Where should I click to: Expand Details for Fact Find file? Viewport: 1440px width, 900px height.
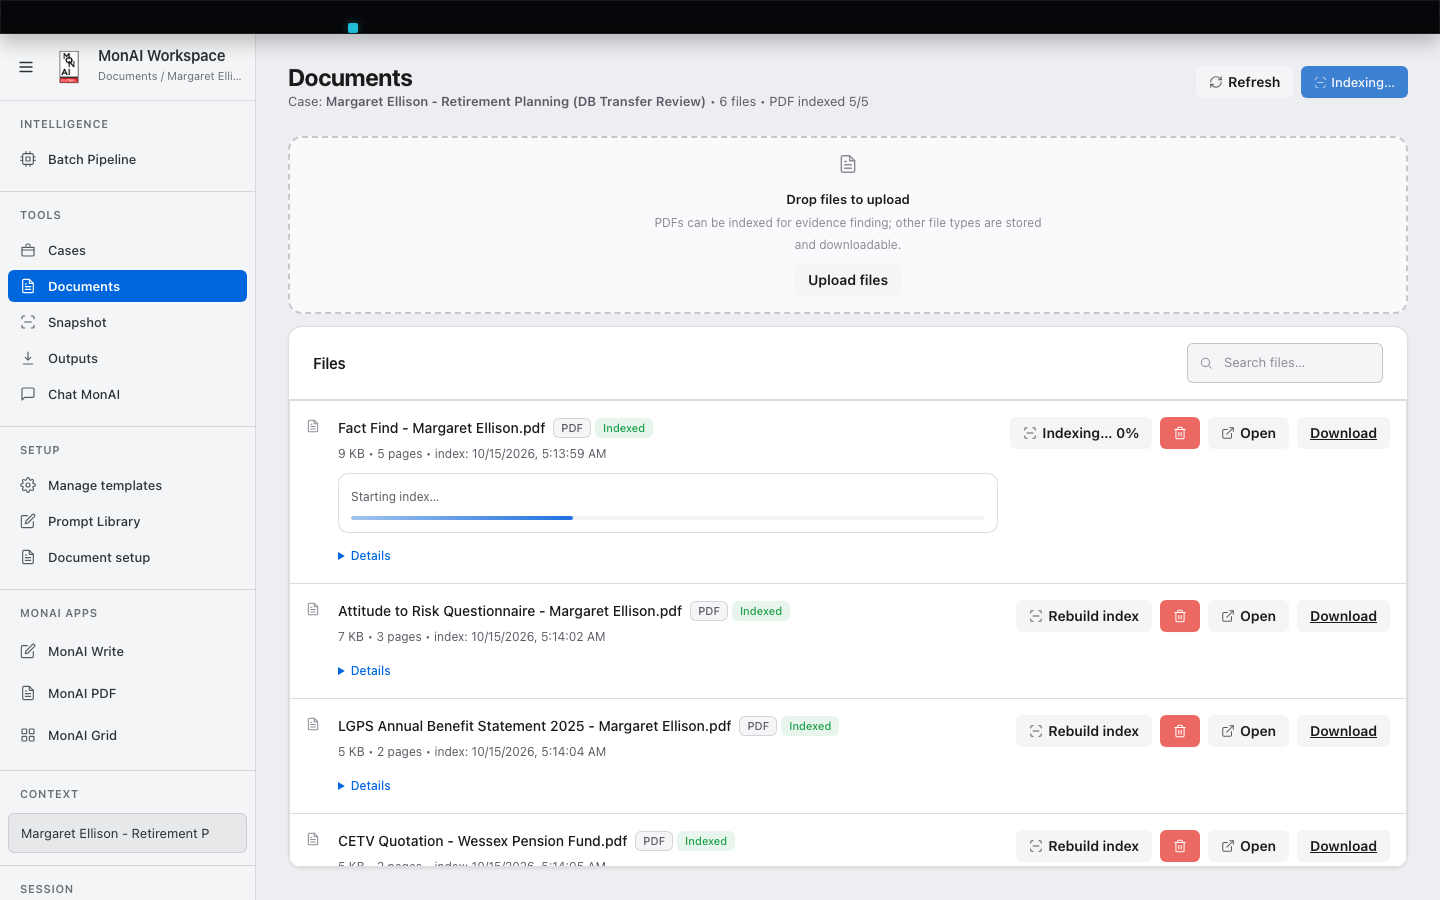pyautogui.click(x=364, y=556)
